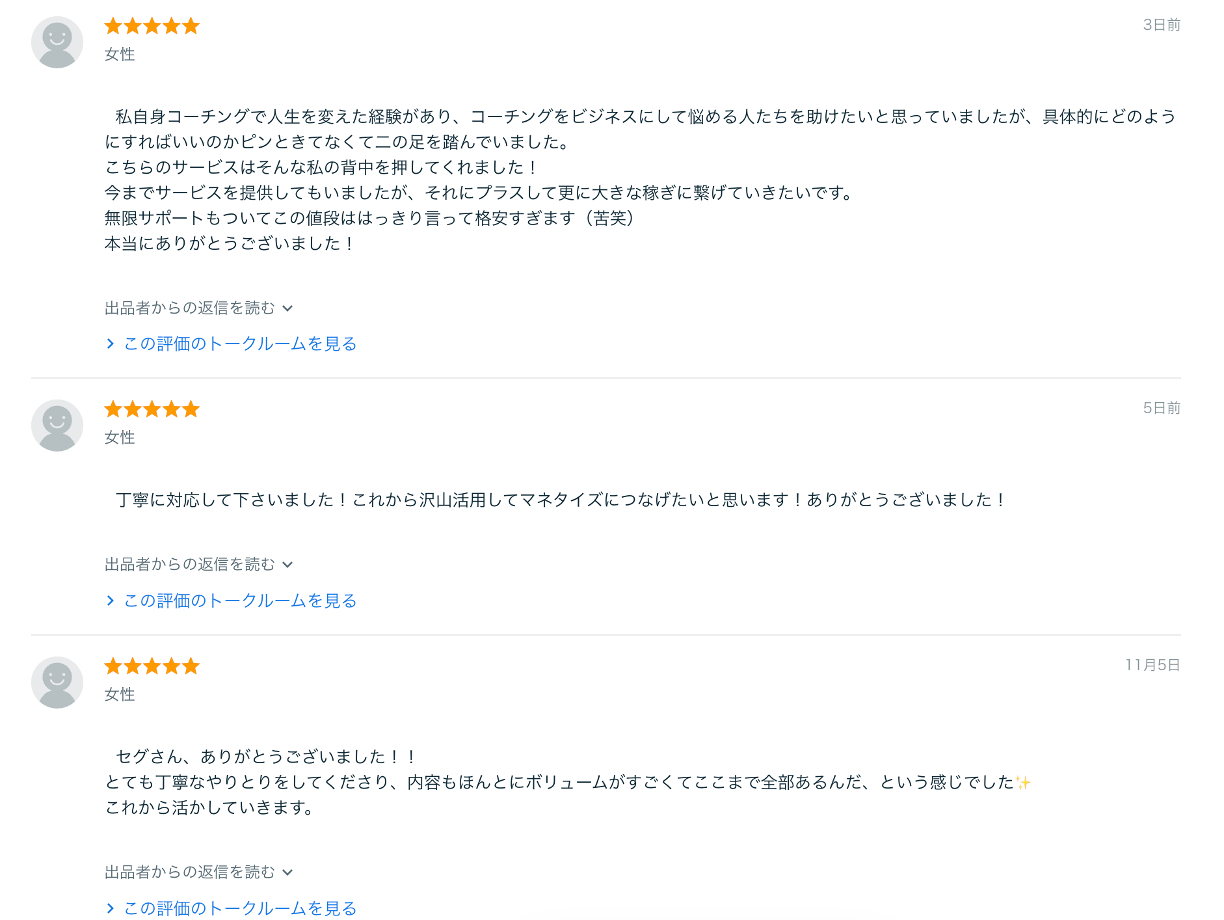Click the second reviewer's avatar icon
The image size is (1224, 920).
pyautogui.click(x=56, y=425)
